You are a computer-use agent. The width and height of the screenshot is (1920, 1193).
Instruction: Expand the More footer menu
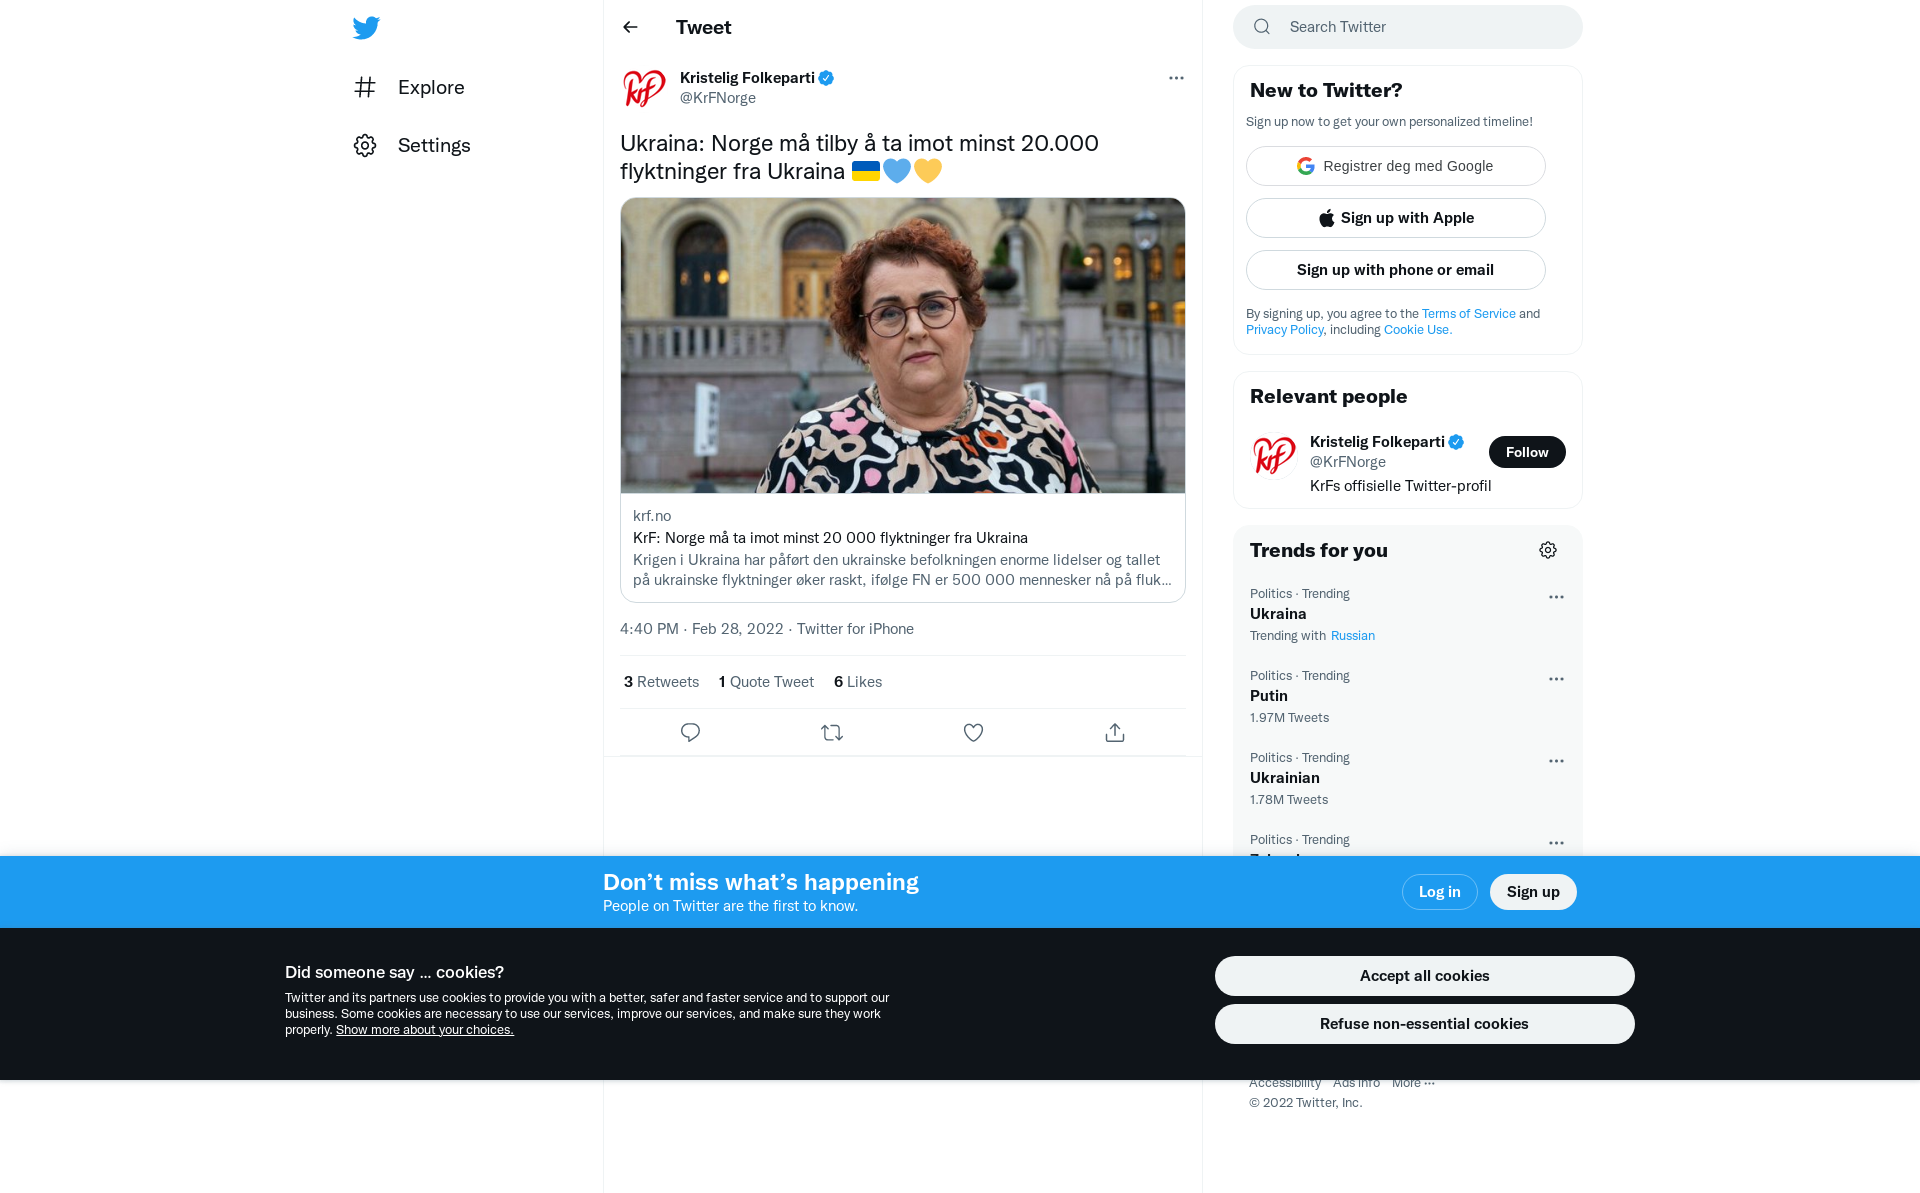pyautogui.click(x=1413, y=1083)
